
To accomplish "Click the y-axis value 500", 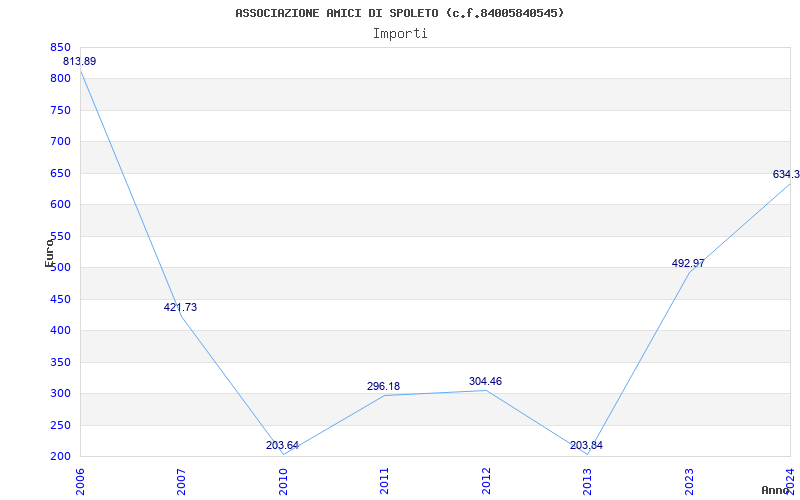I will pyautogui.click(x=60, y=268).
